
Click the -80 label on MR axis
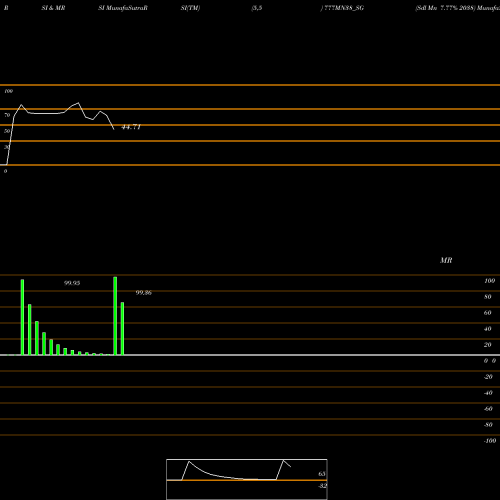click(488, 425)
